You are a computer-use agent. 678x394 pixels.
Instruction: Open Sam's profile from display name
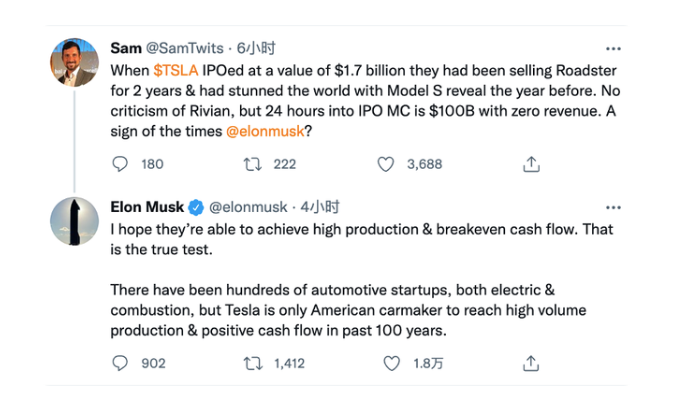coord(126,48)
